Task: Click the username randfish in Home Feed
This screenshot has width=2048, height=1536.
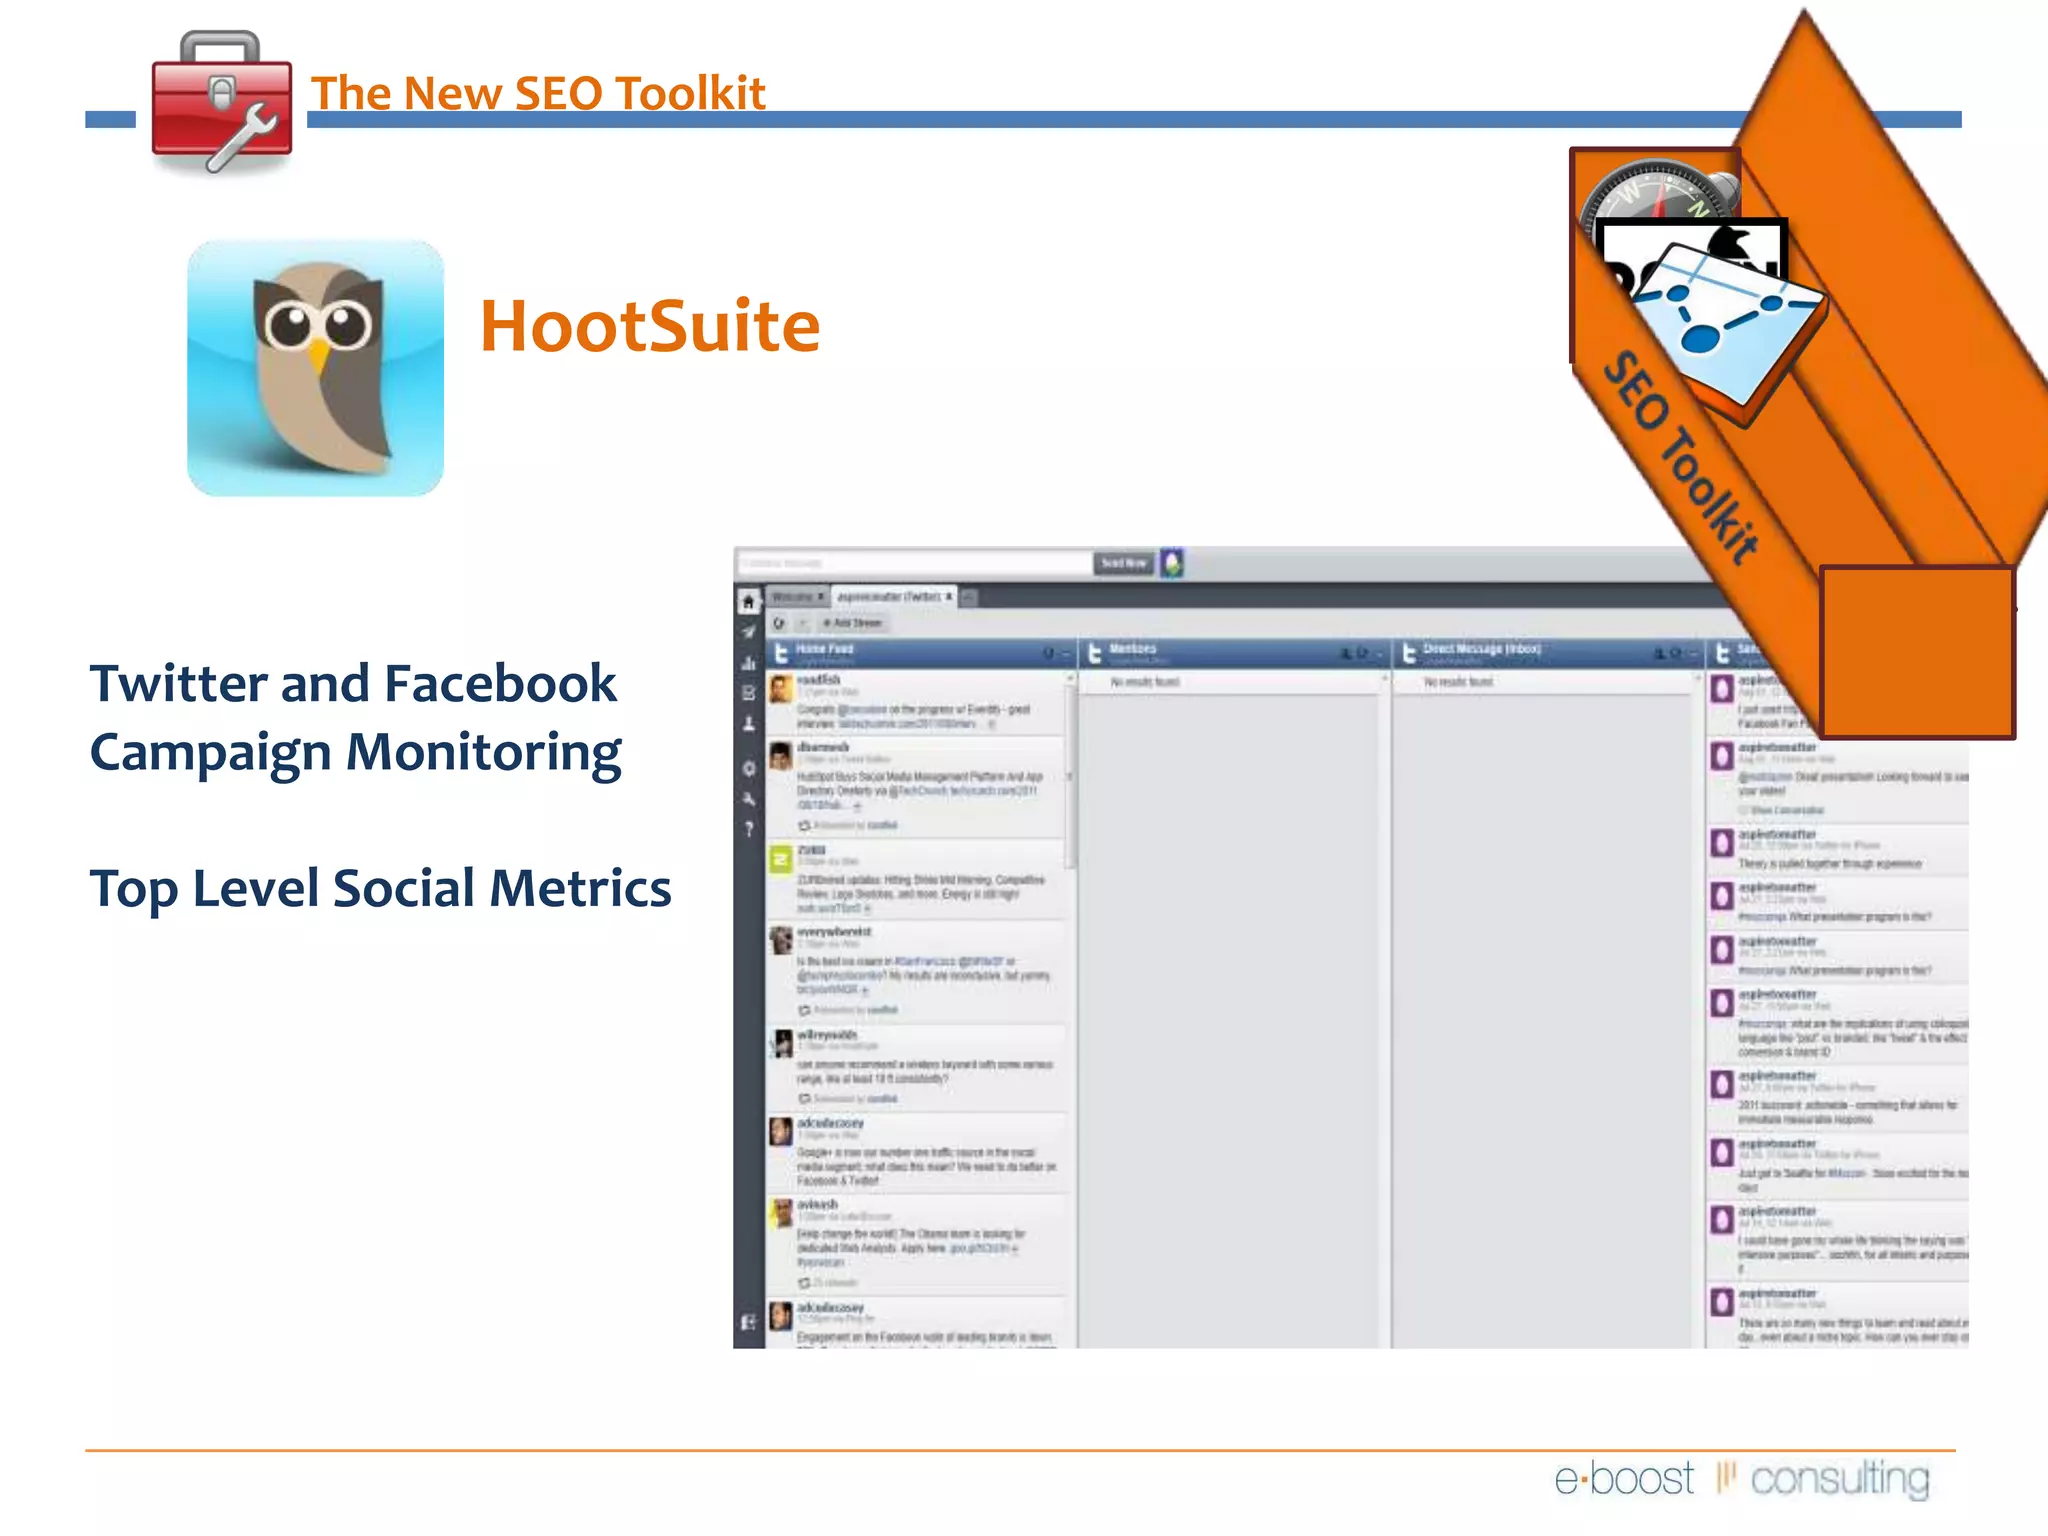Action: tap(818, 680)
